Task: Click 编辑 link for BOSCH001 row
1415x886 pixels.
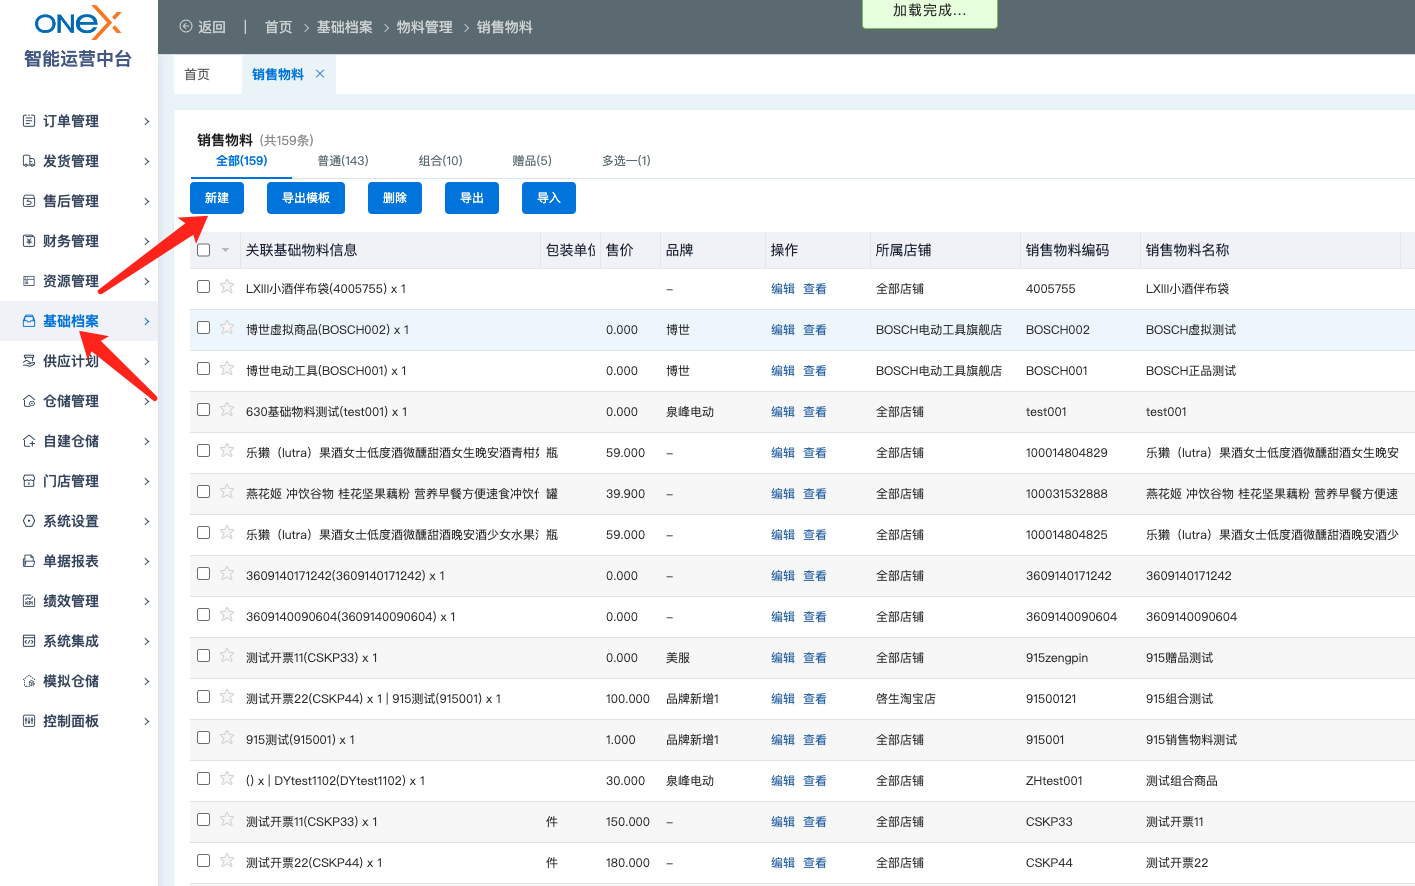Action: pos(782,371)
